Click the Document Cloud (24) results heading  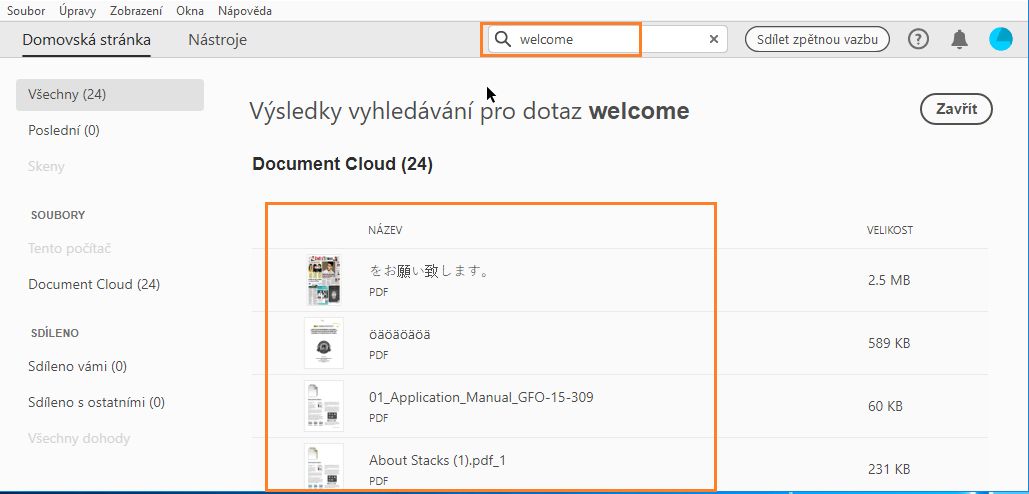tap(343, 165)
